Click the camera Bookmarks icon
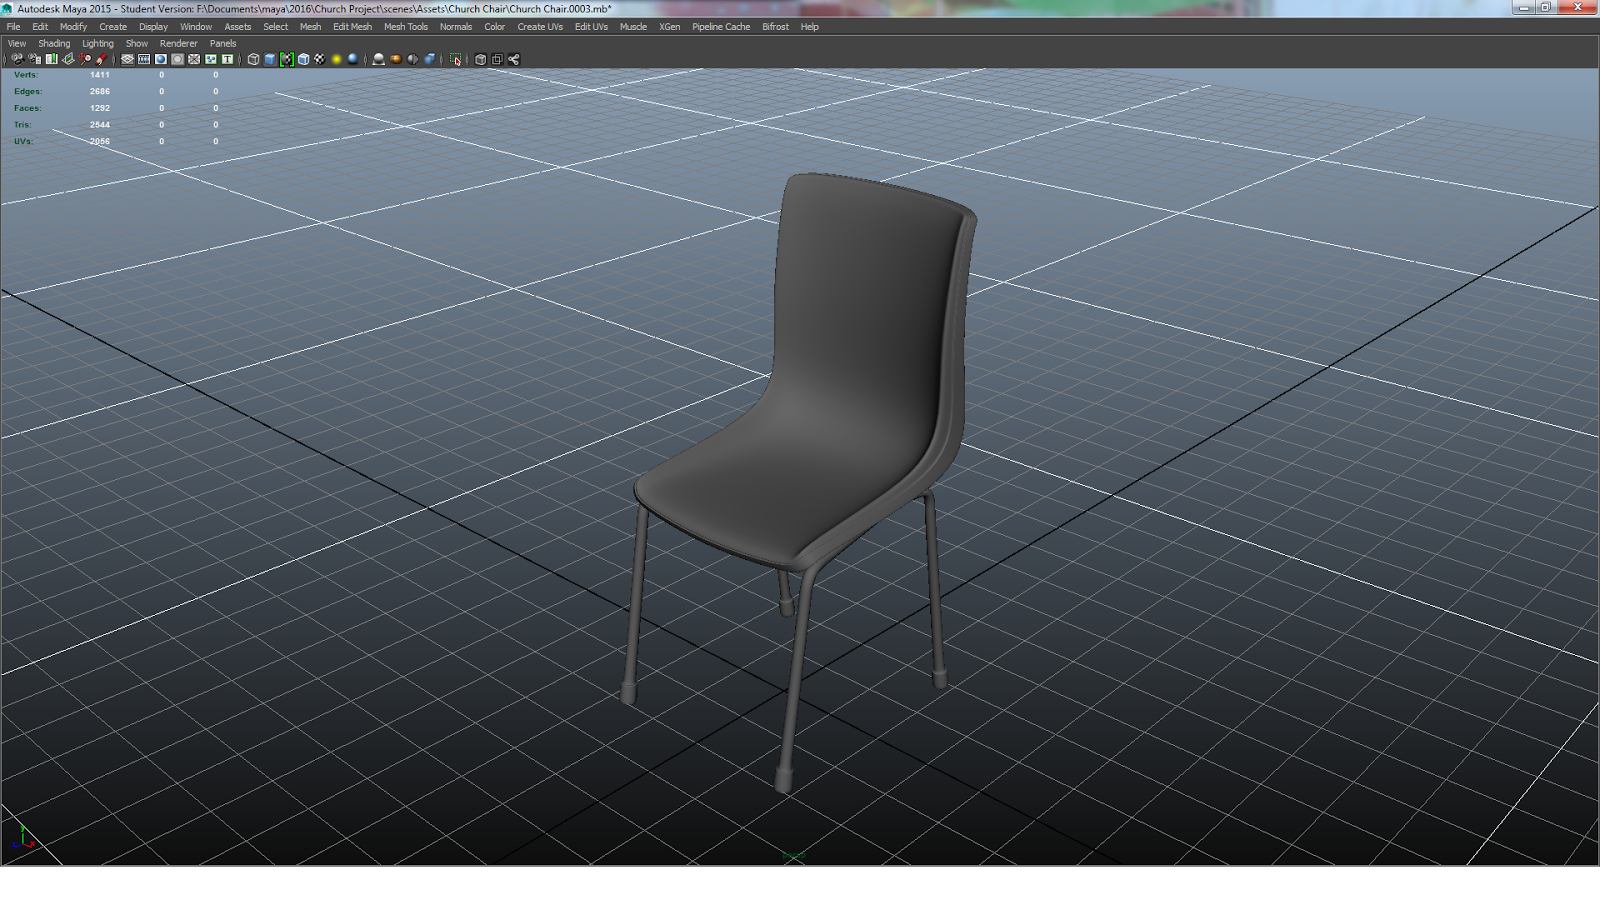 tap(51, 59)
